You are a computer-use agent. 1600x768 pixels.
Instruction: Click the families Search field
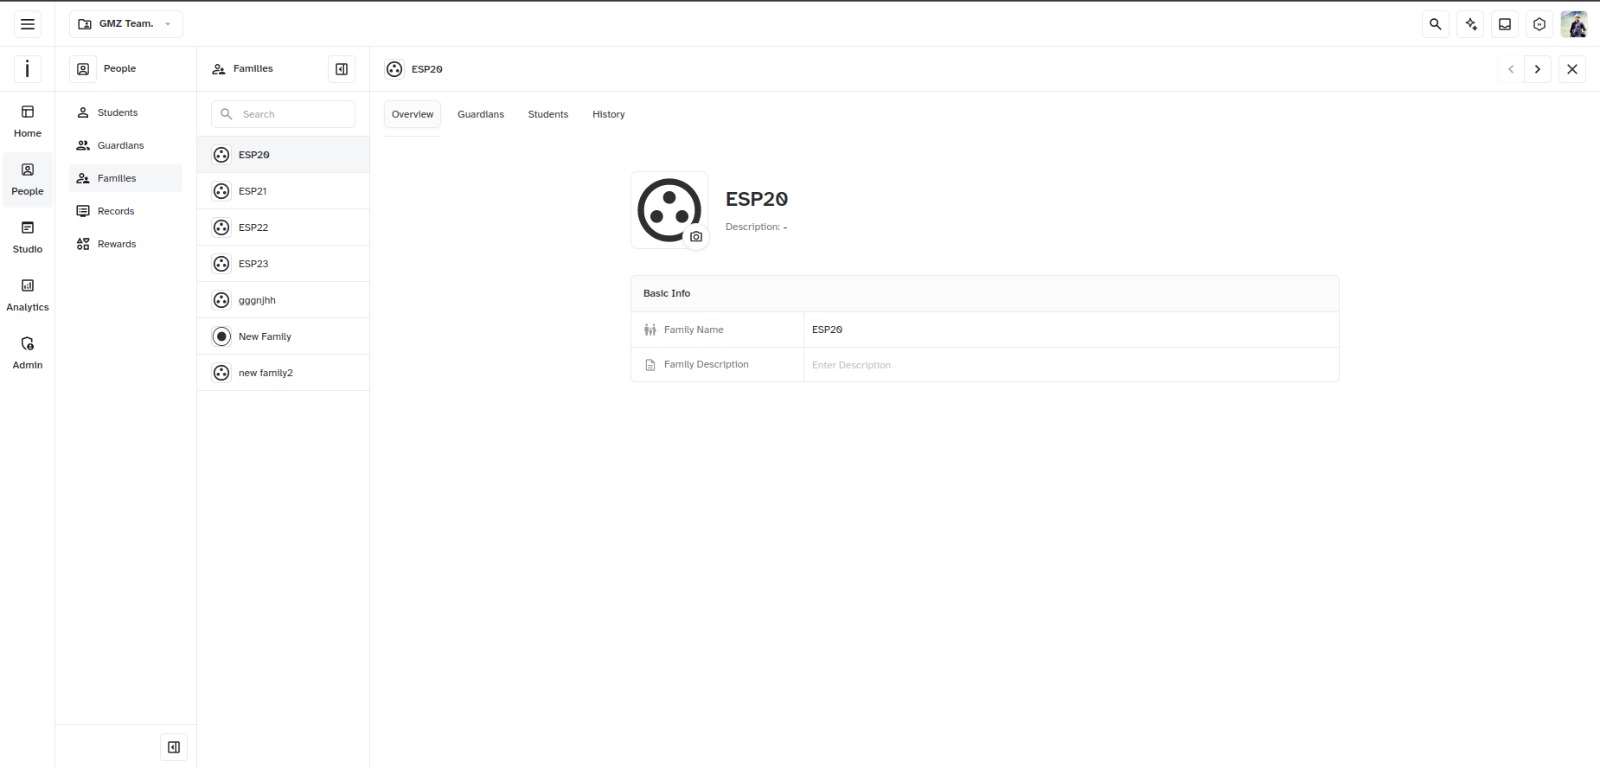(283, 114)
